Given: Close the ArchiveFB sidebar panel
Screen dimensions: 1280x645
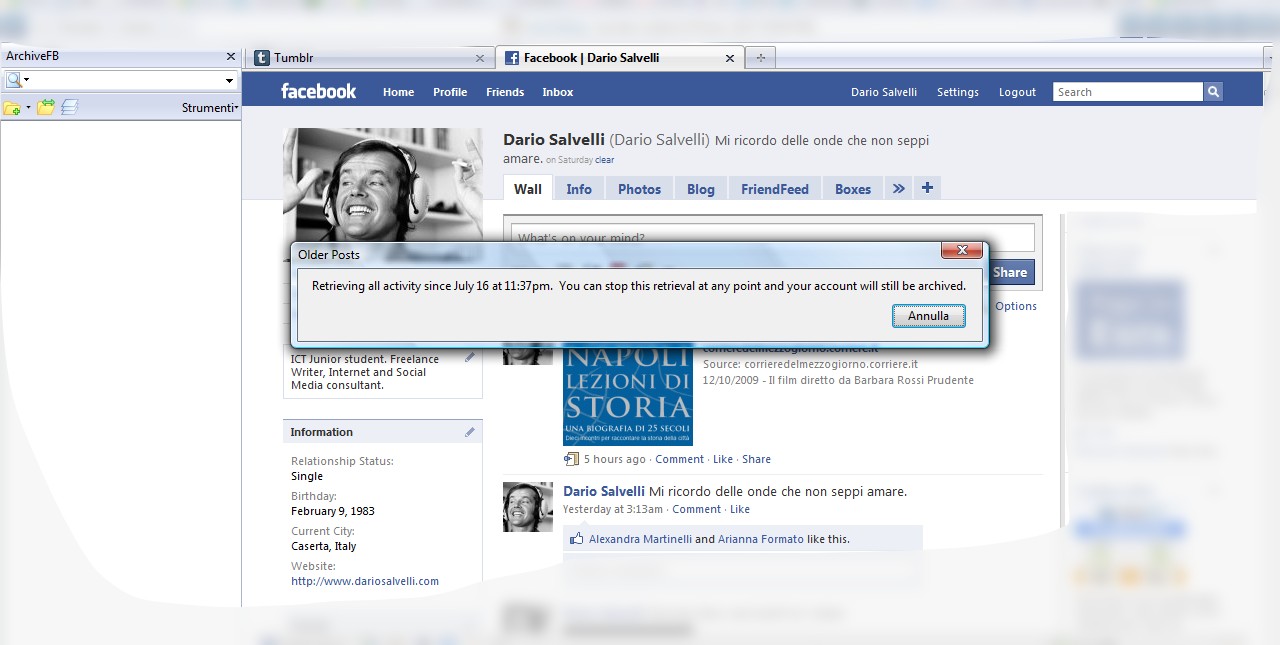Looking at the screenshot, I should (x=231, y=57).
